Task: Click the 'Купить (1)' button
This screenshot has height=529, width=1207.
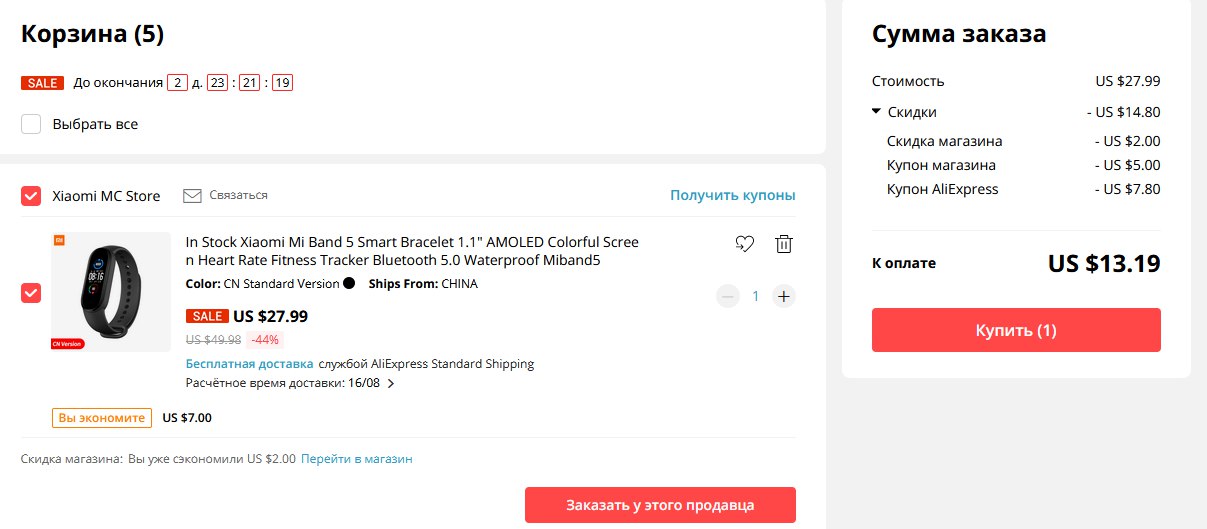Action: [1016, 330]
